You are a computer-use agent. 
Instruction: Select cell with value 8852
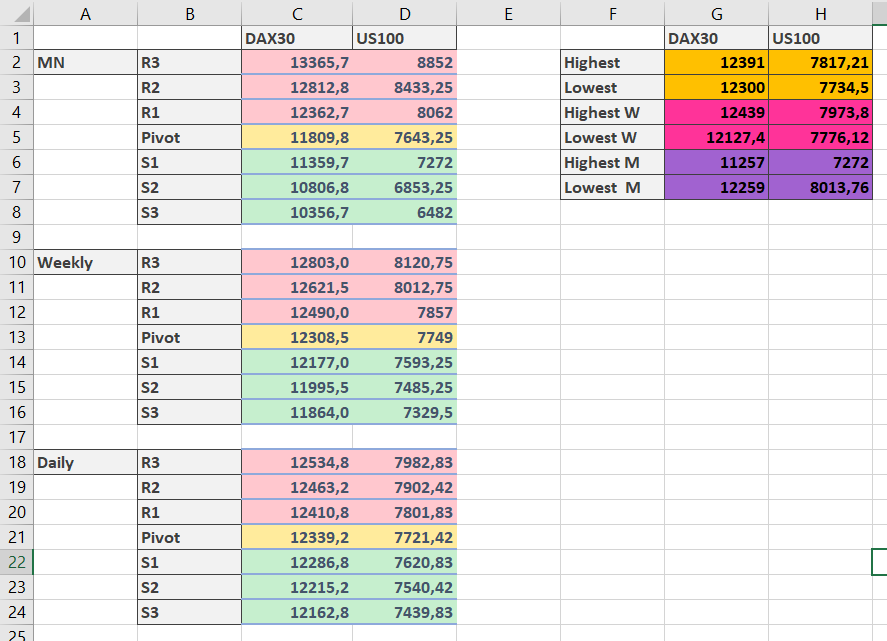[x=404, y=62]
